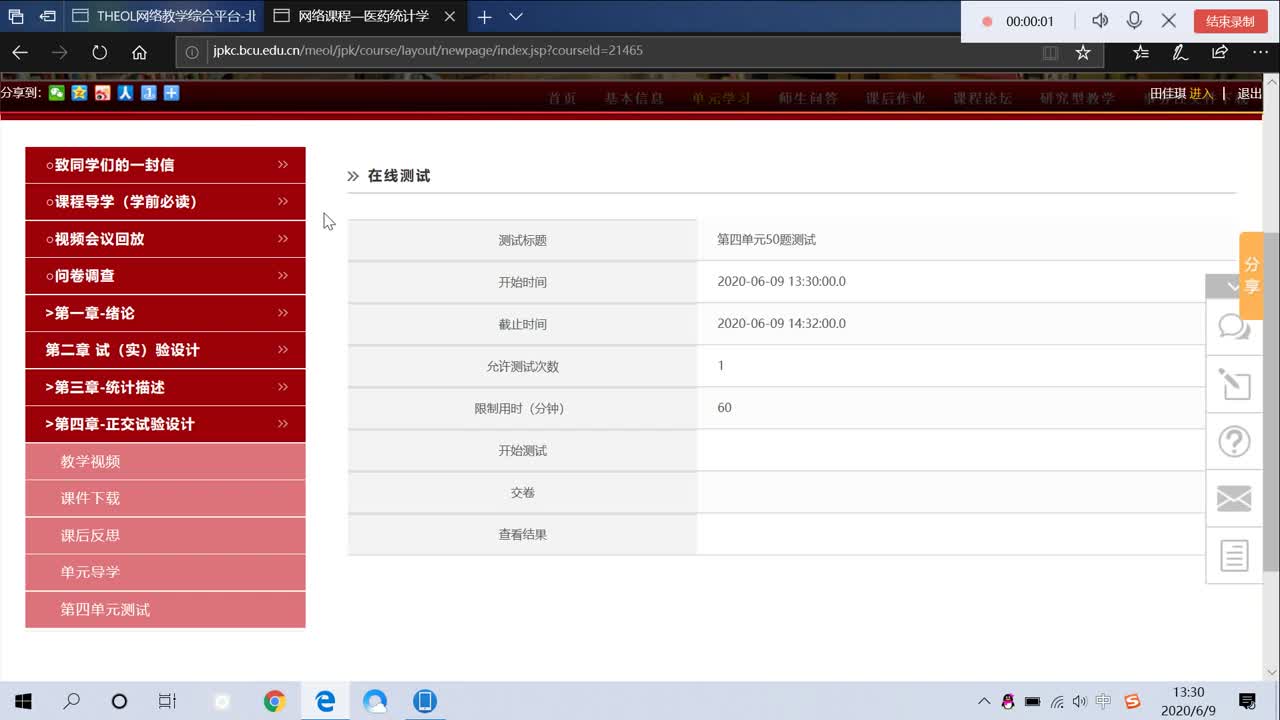
Task: Open chat bubble icon in side toolbar
Action: click(x=1234, y=326)
